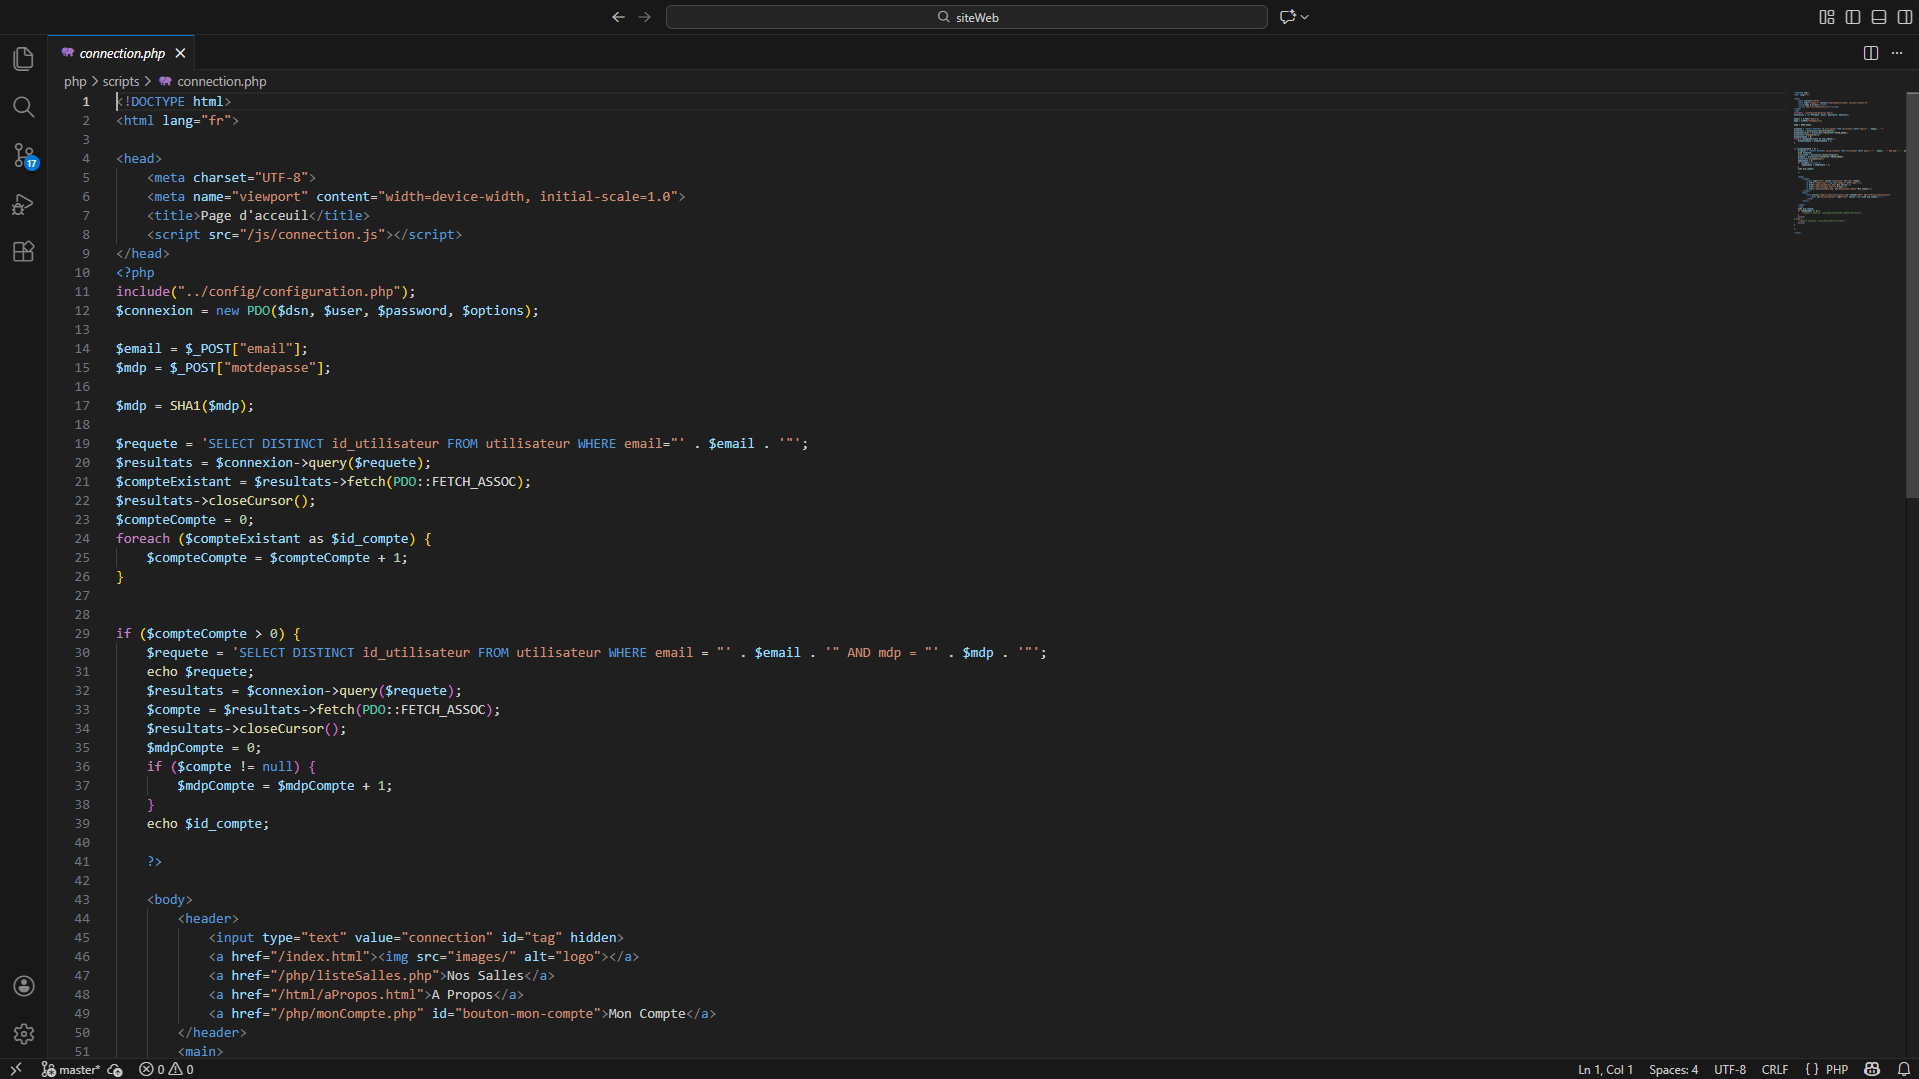Click the php breadcrumb folder
The width and height of the screenshot is (1919, 1079).
point(75,82)
